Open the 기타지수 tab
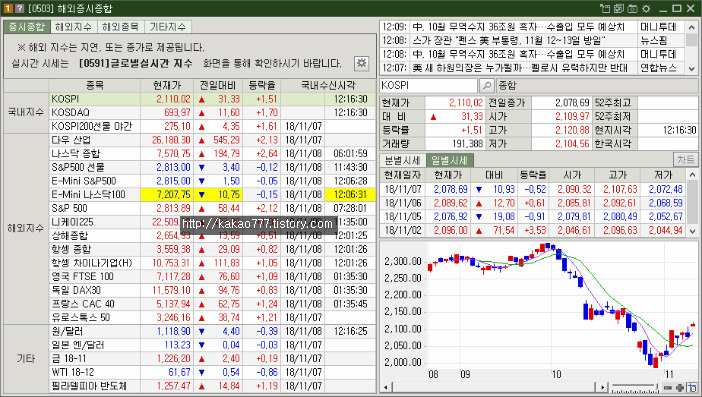This screenshot has height=397, width=702. (x=167, y=27)
